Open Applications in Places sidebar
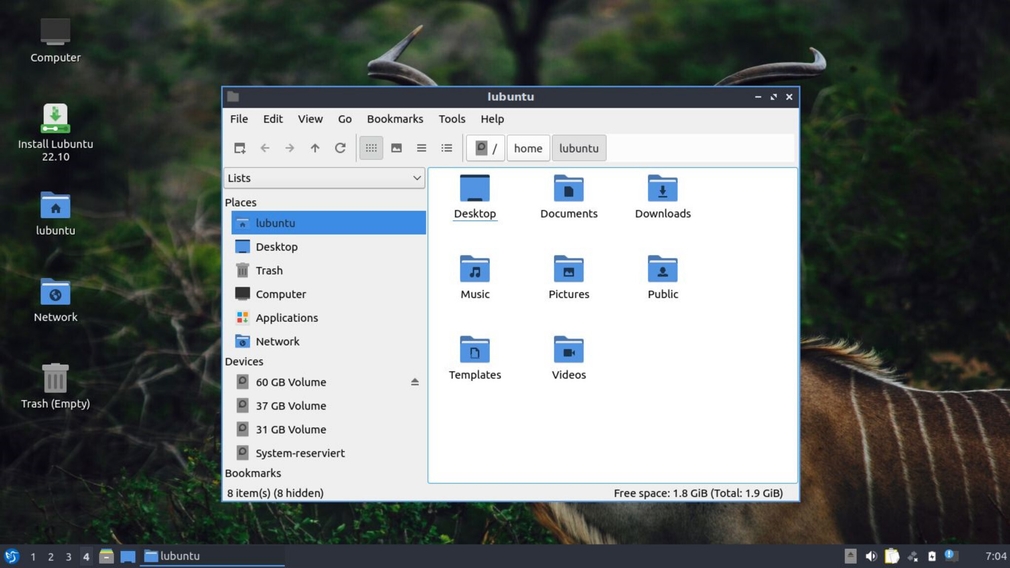Screen dimensions: 1010x568 pos(329,317)
